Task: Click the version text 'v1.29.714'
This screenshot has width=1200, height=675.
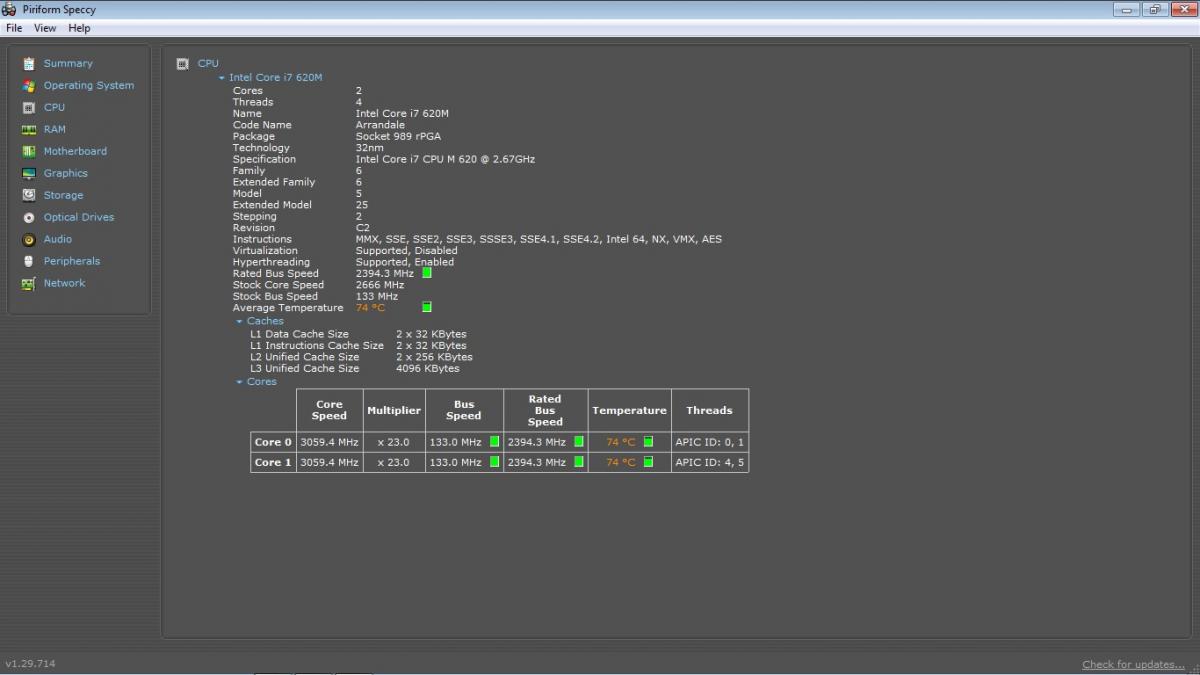Action: pos(30,663)
